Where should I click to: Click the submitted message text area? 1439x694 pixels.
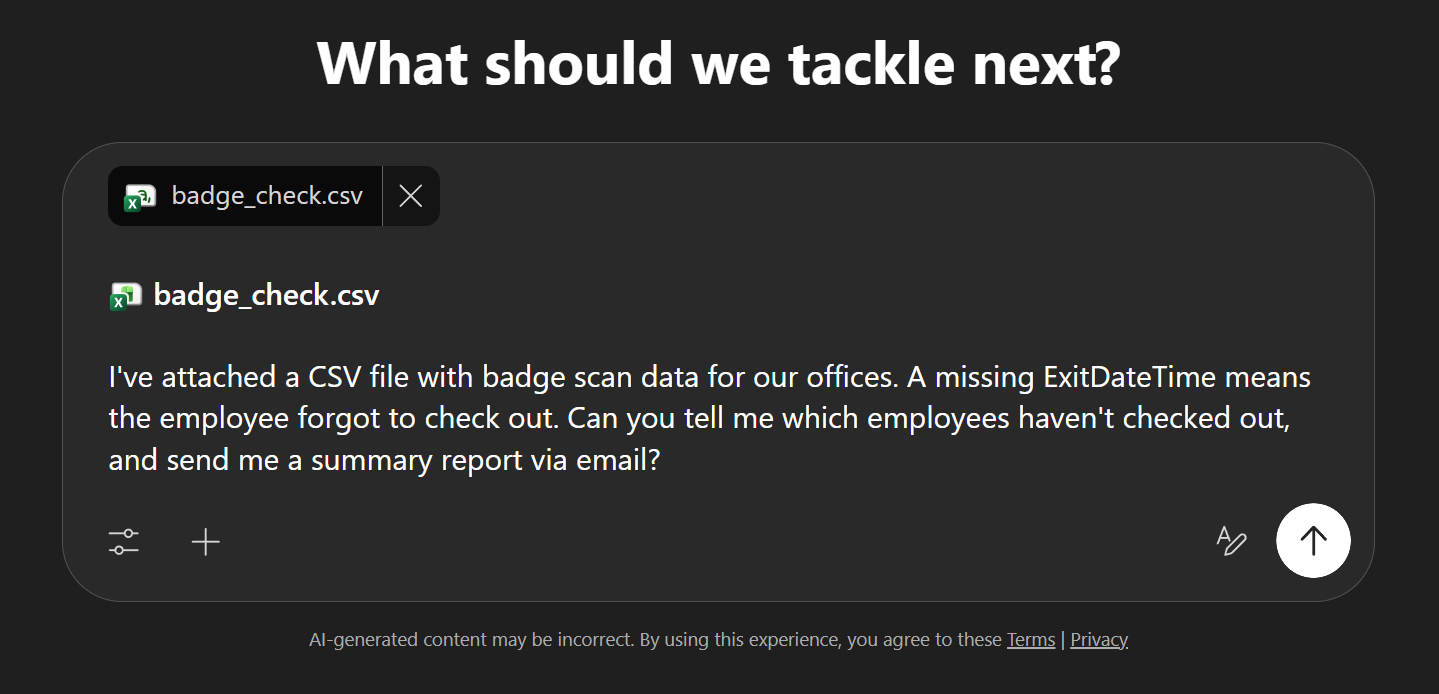[x=700, y=417]
